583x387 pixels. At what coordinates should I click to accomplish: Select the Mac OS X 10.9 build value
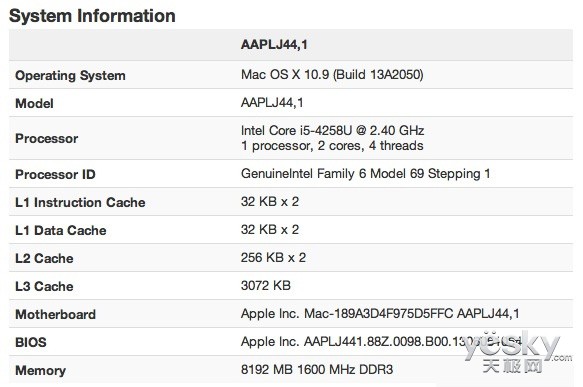332,75
